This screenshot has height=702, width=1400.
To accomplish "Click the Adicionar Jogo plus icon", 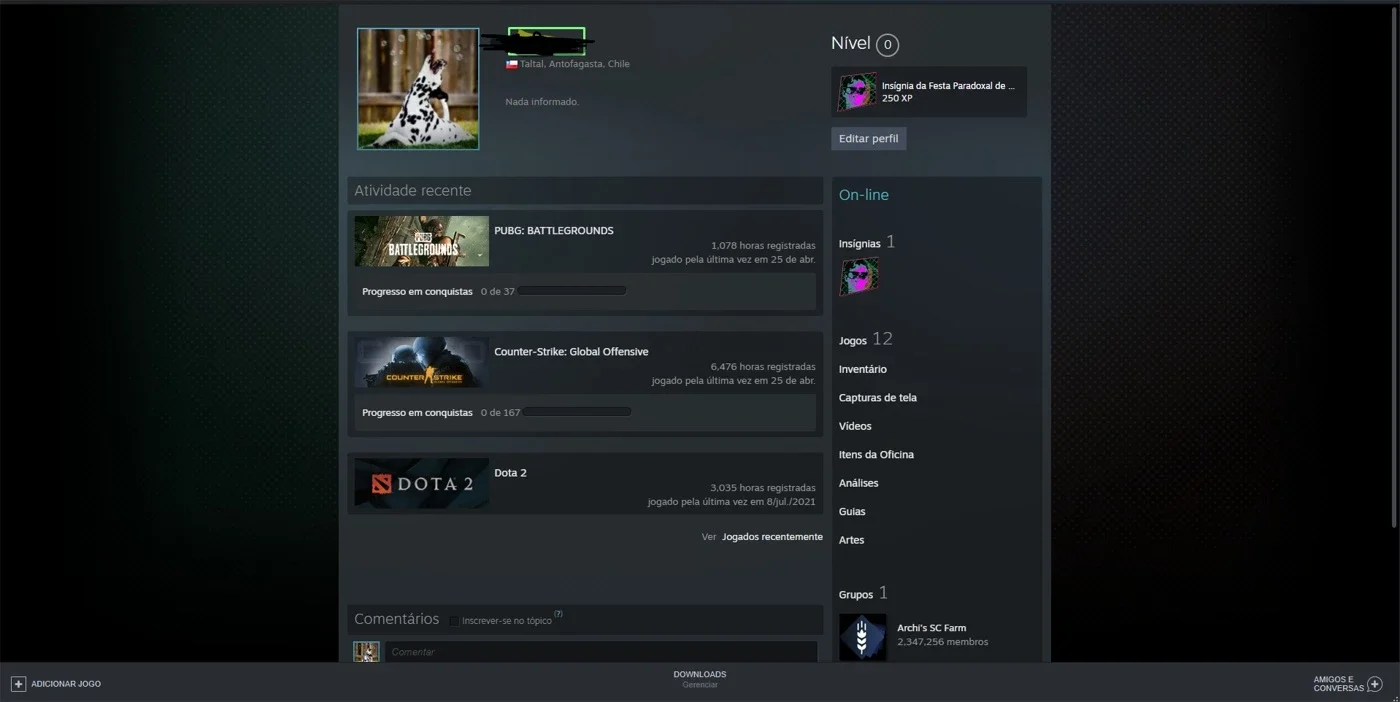I will tap(18, 684).
